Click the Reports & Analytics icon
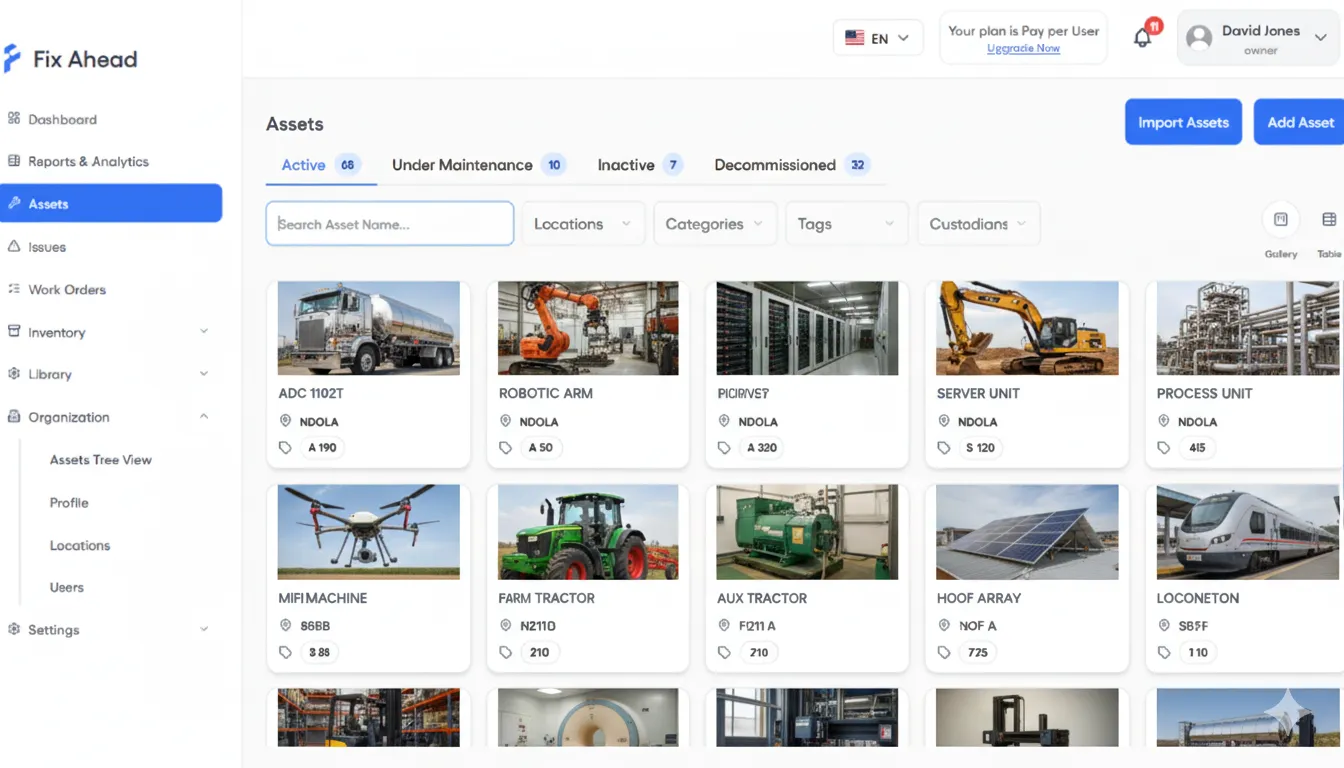Image resolution: width=1344 pixels, height=768 pixels. tap(14, 161)
